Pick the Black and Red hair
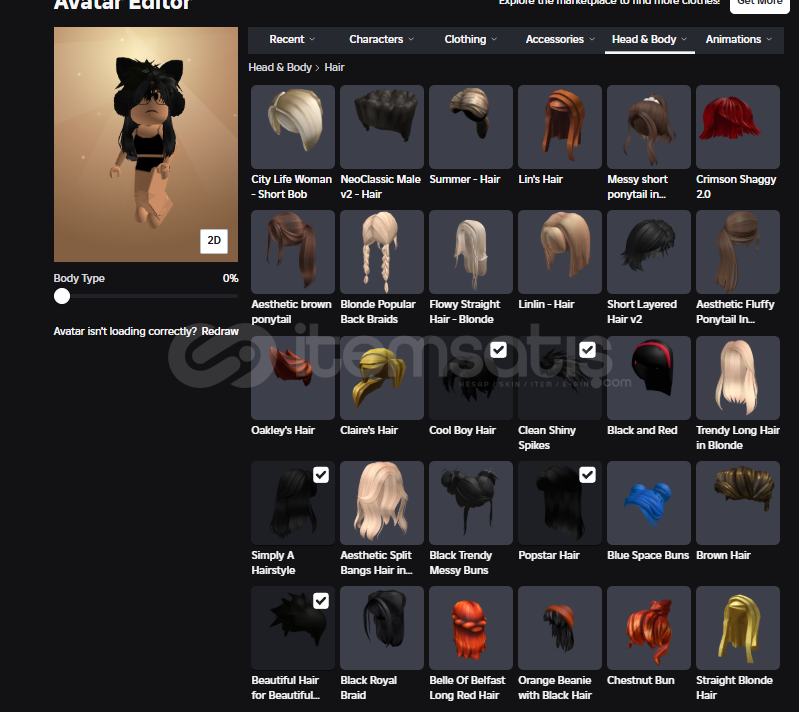Screen dimensions: 799x712 (649, 378)
